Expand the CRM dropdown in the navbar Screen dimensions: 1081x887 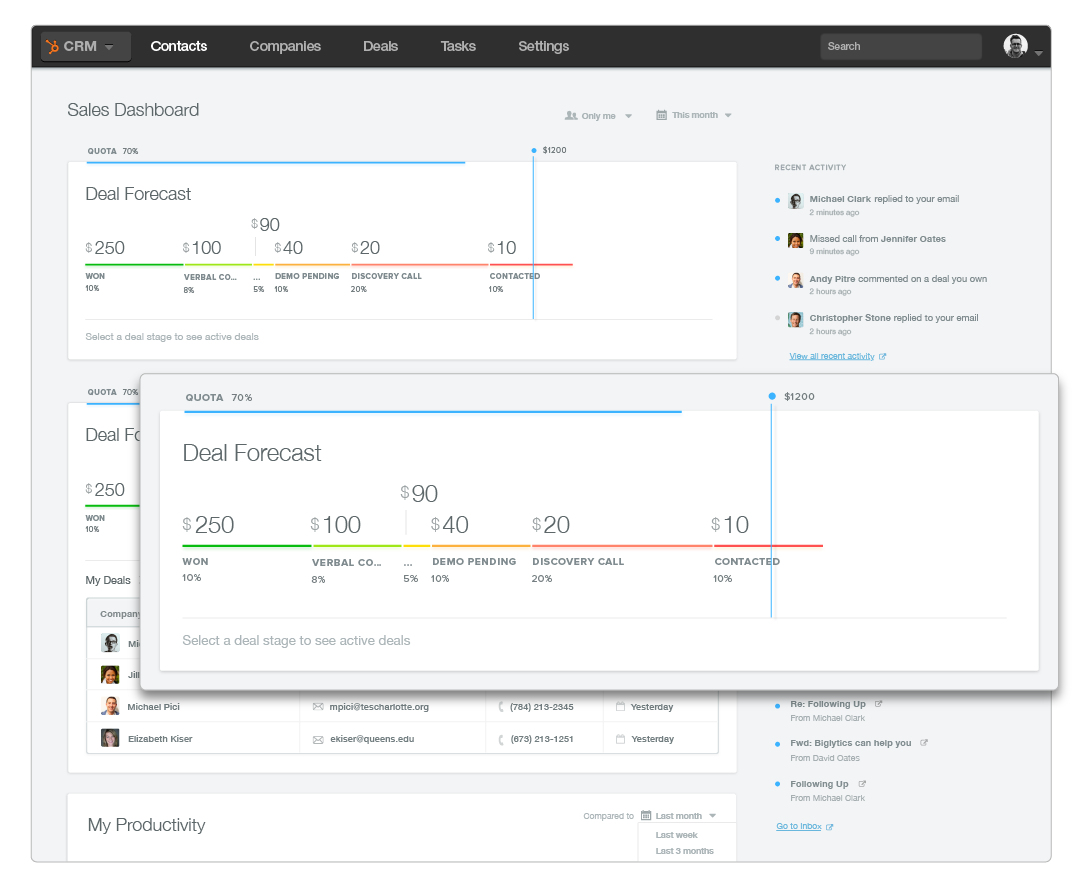click(86, 47)
